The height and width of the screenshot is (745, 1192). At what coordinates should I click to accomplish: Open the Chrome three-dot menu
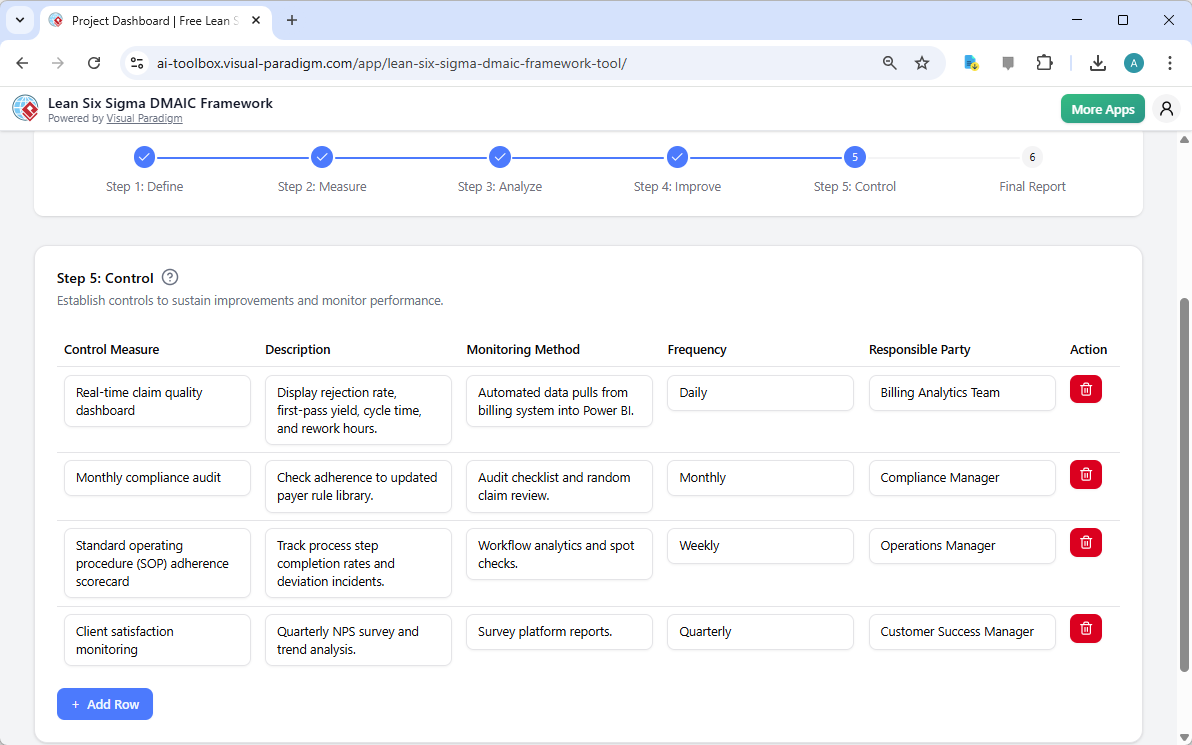[x=1170, y=62]
